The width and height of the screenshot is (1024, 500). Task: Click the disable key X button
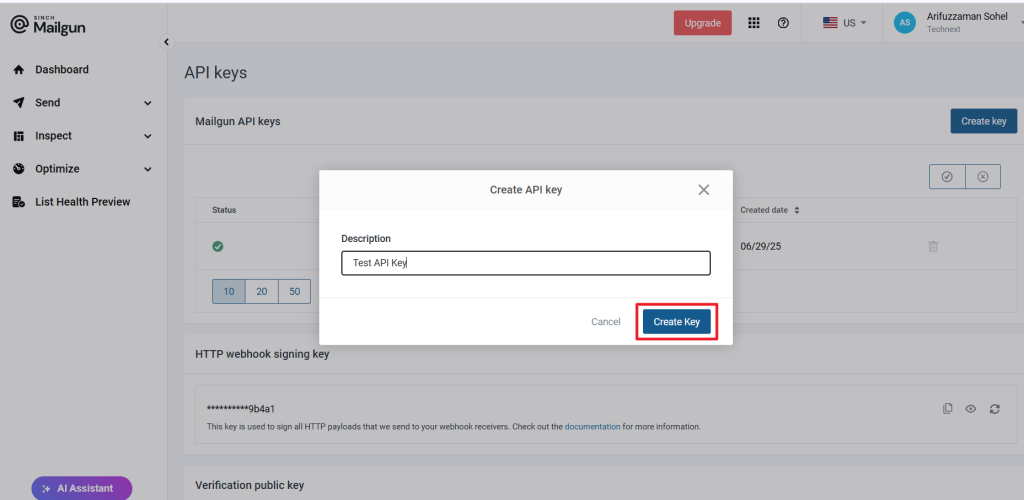click(x=983, y=177)
